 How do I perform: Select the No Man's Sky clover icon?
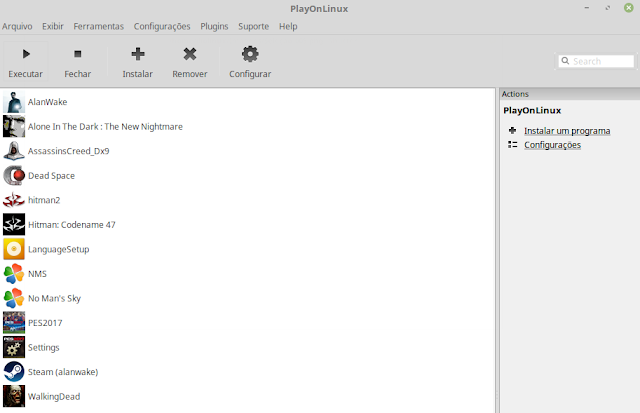(14, 298)
